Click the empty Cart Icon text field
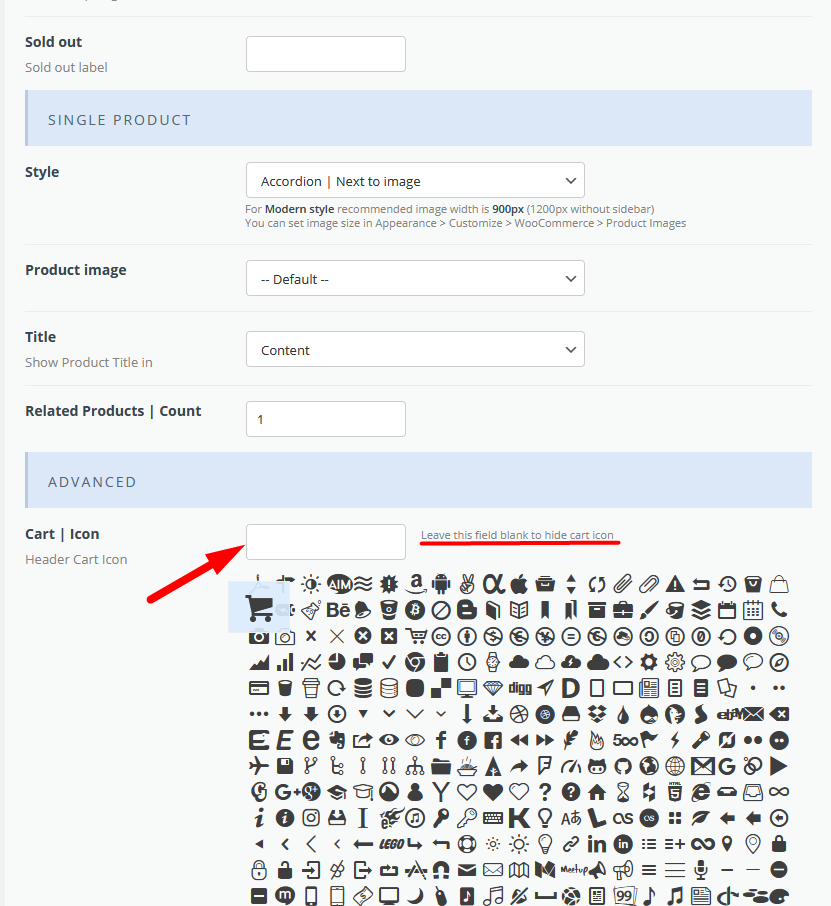Viewport: 831px width, 906px height. [x=326, y=542]
